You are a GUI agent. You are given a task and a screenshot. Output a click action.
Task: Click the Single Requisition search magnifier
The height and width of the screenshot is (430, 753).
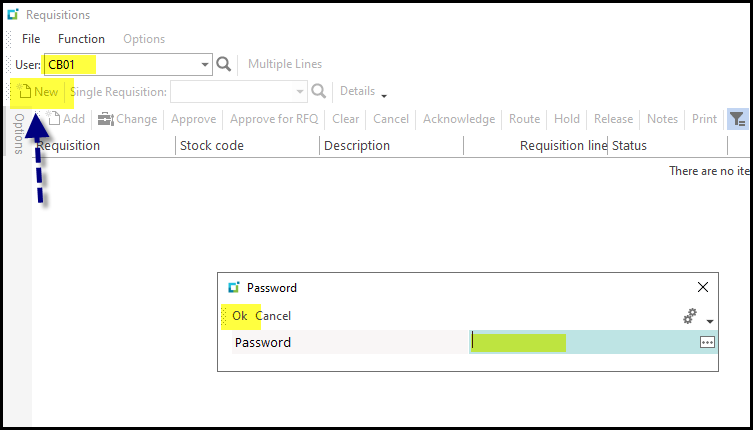click(320, 92)
